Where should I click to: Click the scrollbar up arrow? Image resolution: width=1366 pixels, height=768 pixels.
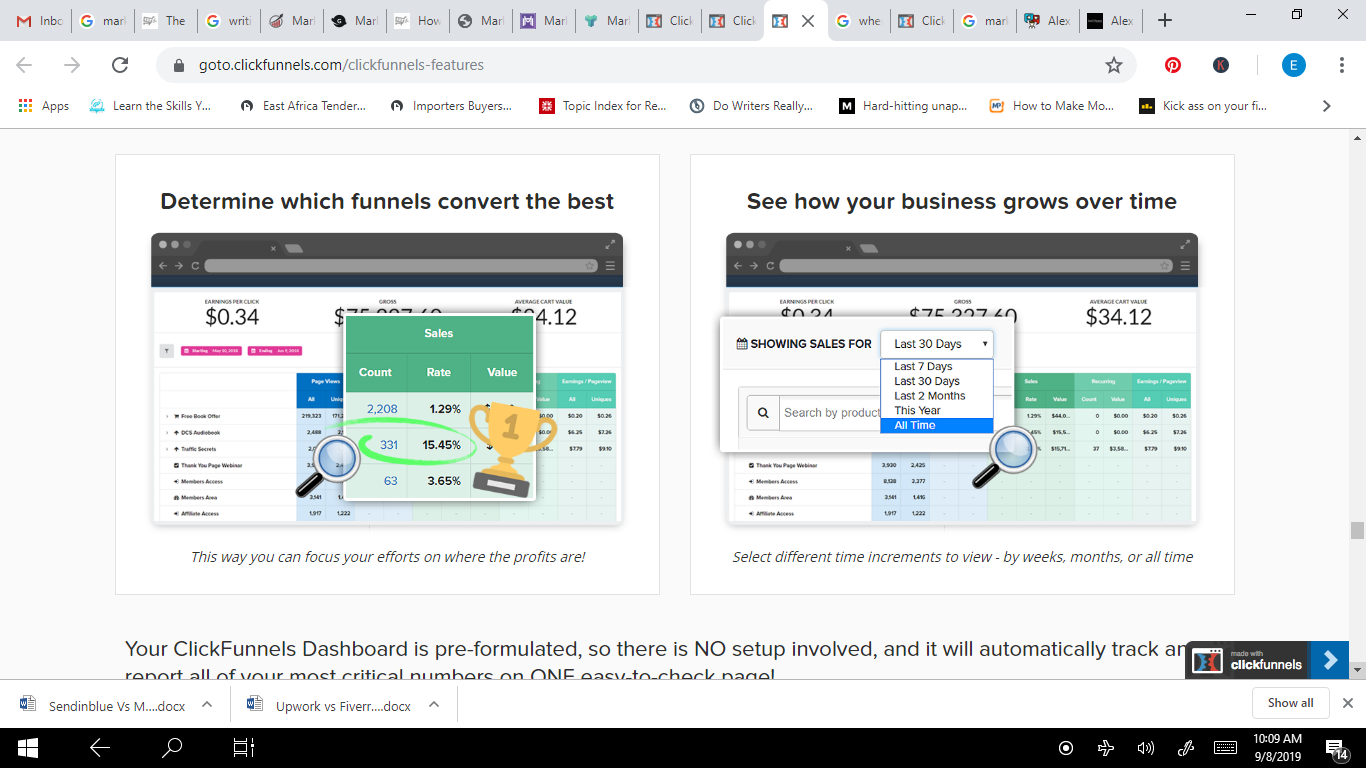pyautogui.click(x=1357, y=138)
